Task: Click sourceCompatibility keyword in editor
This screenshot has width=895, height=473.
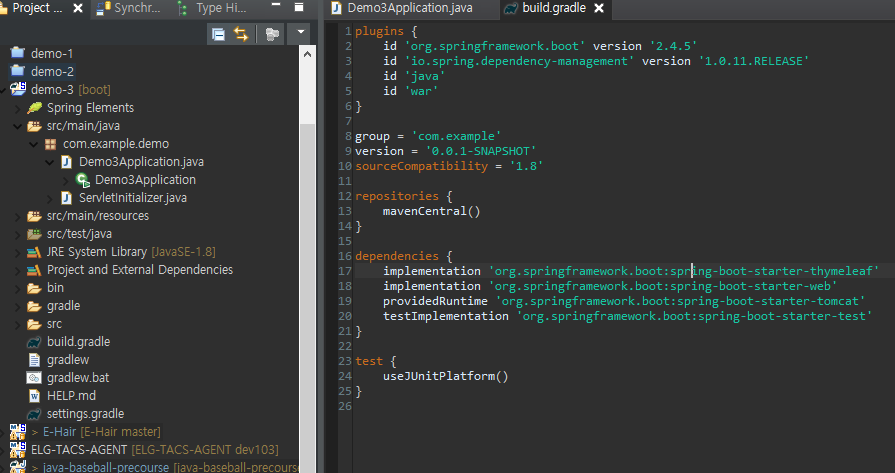Action: (421, 166)
